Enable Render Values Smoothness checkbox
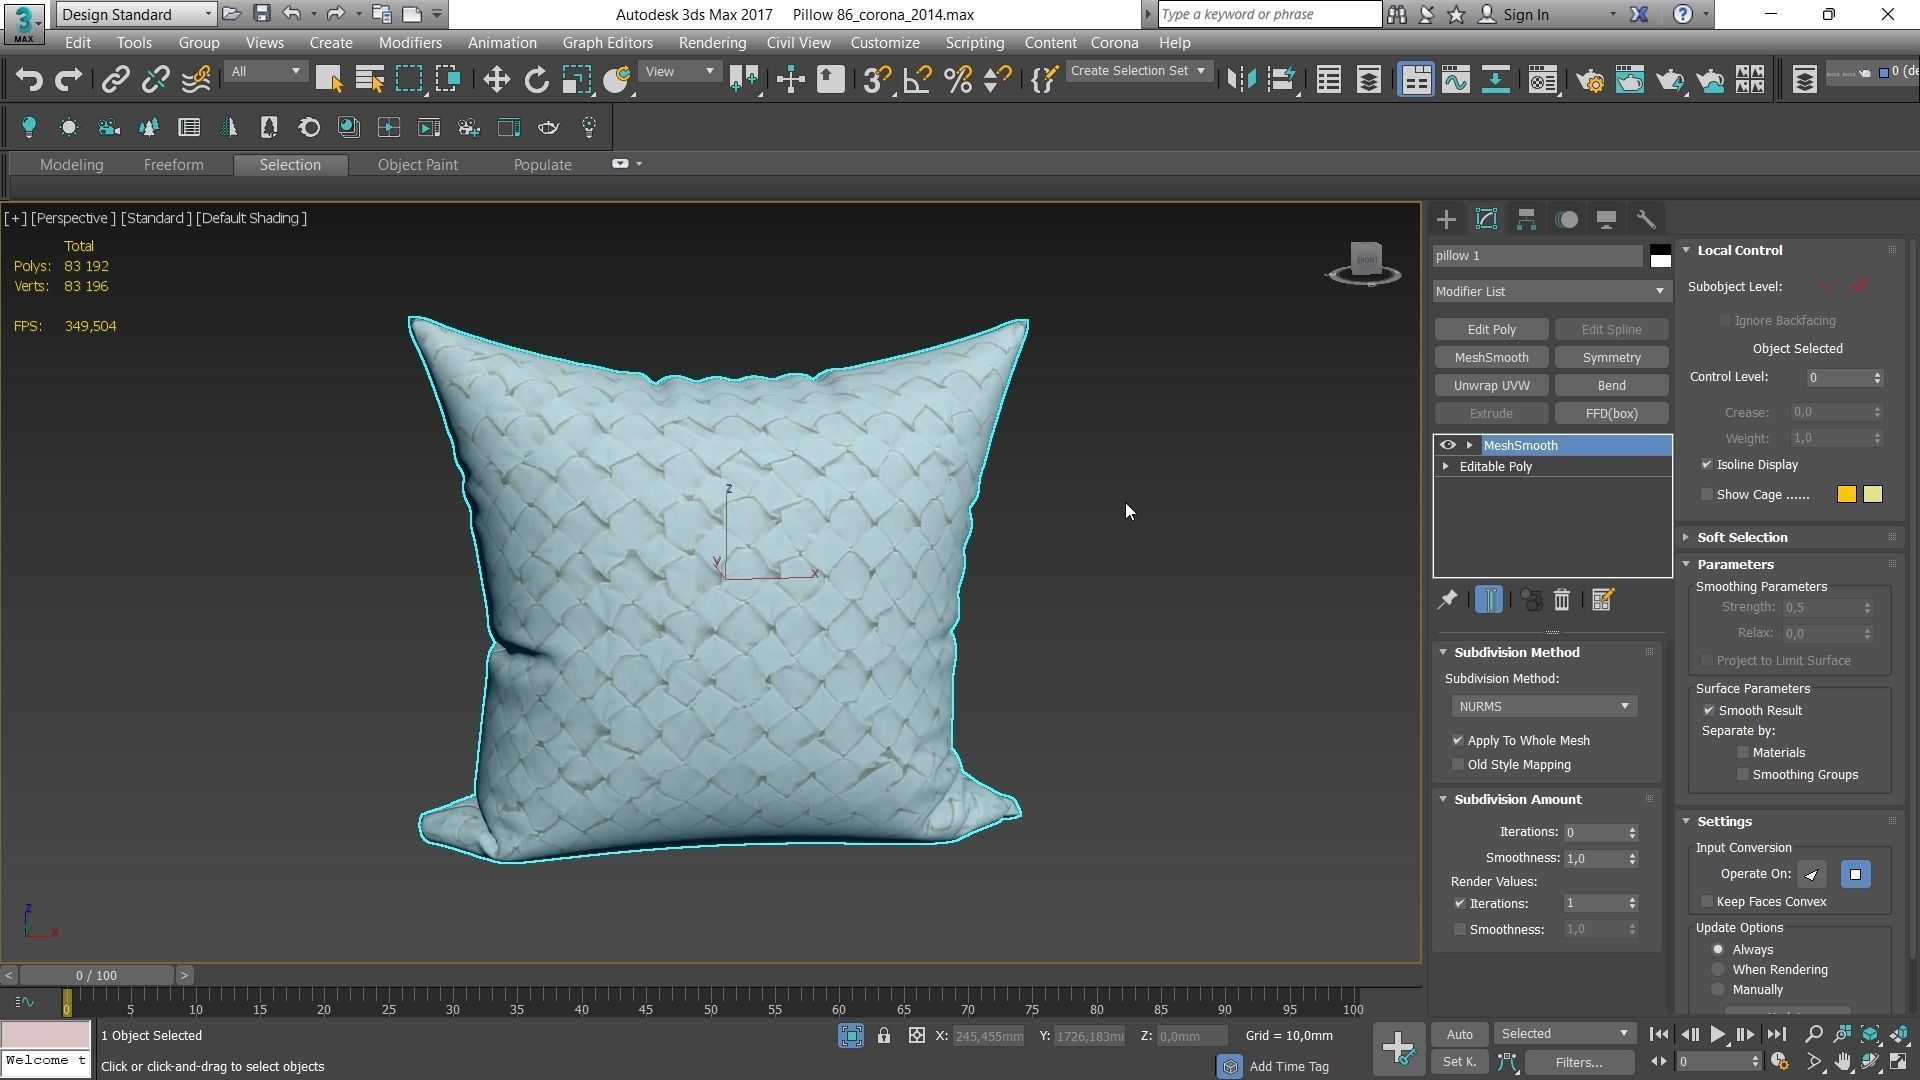This screenshot has width=1920, height=1080. [x=1460, y=930]
